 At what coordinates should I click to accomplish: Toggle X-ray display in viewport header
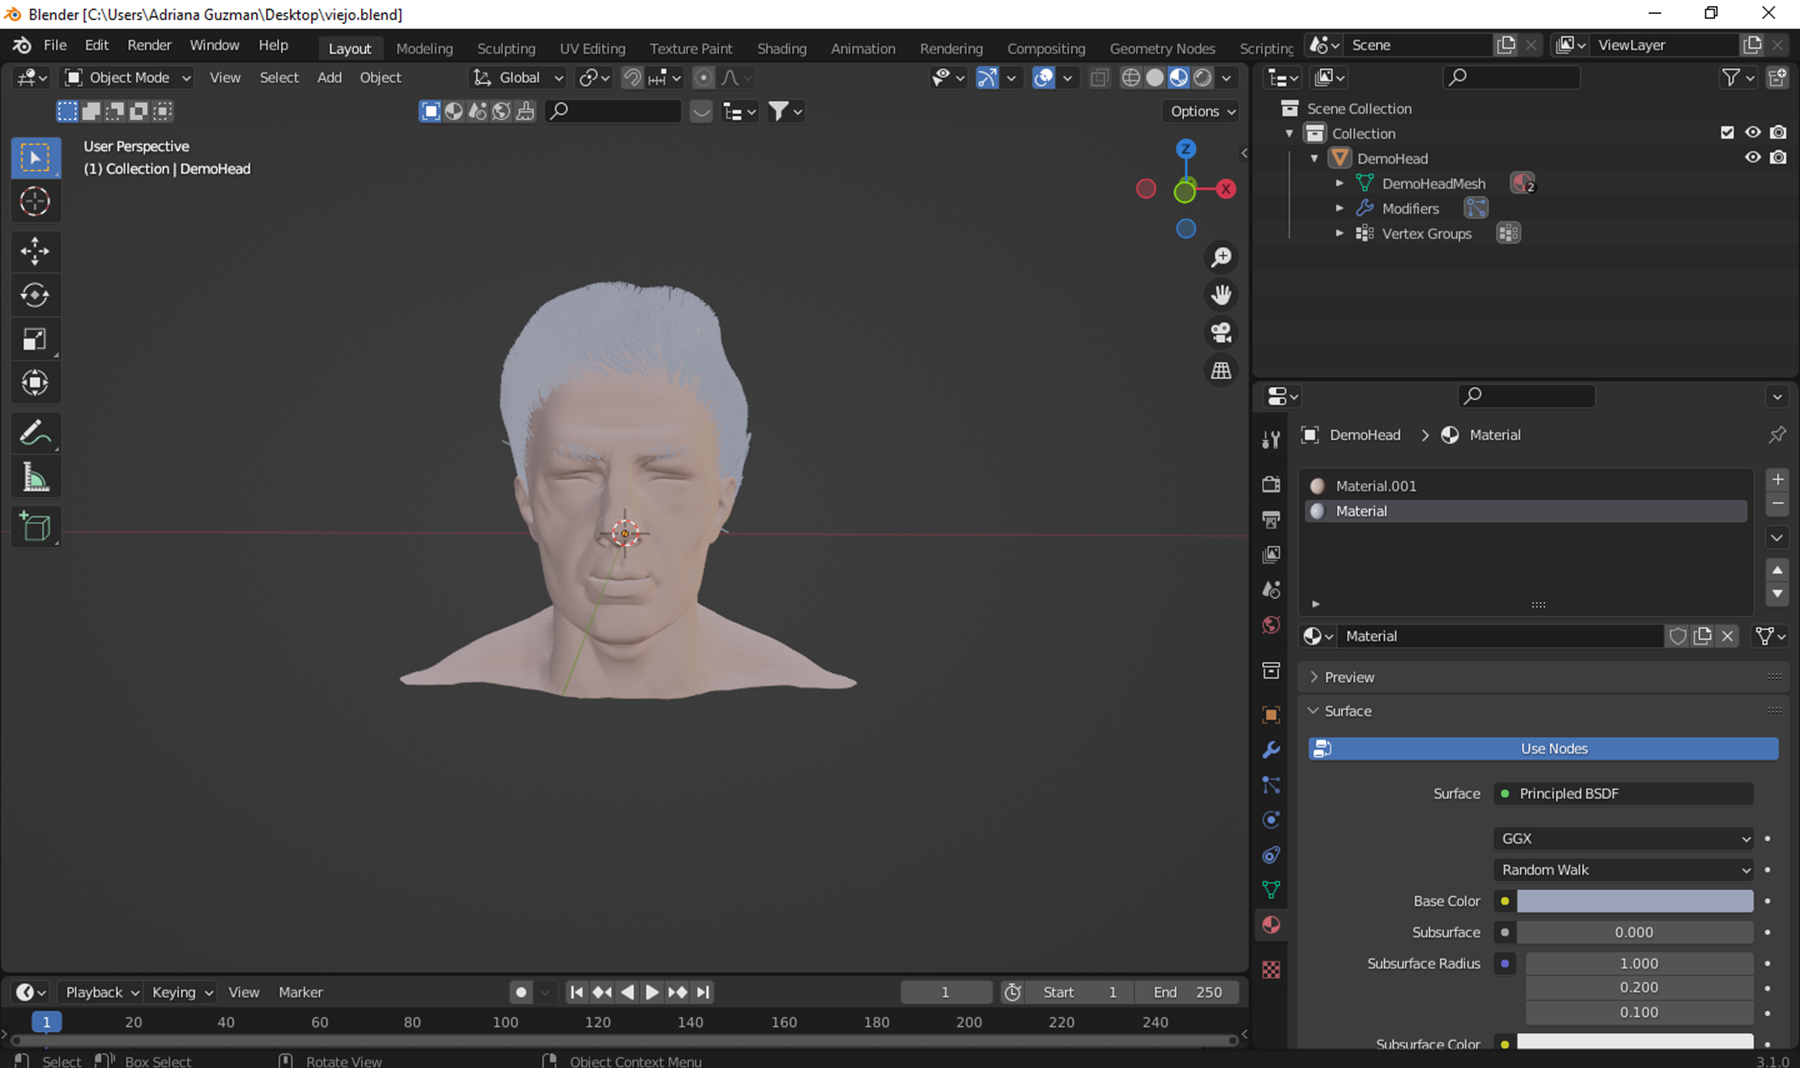(x=1099, y=77)
